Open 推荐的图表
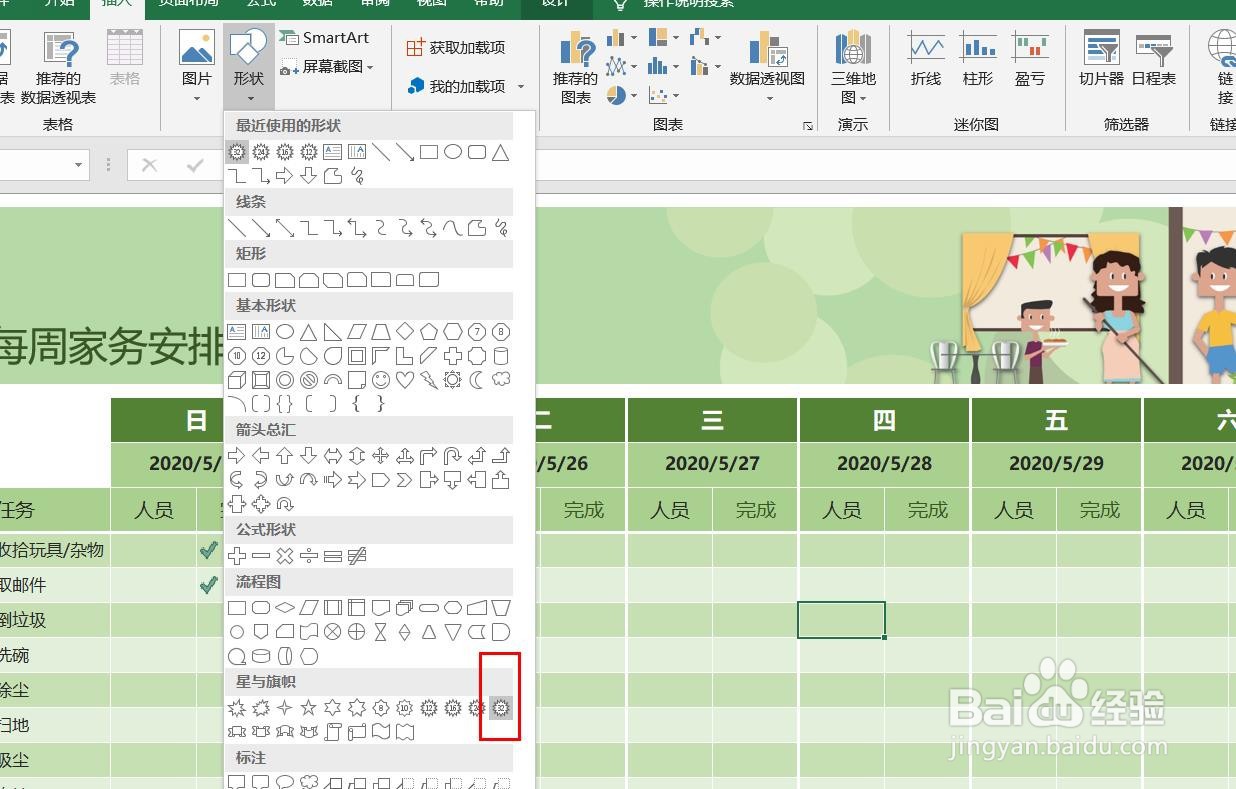 coord(575,66)
